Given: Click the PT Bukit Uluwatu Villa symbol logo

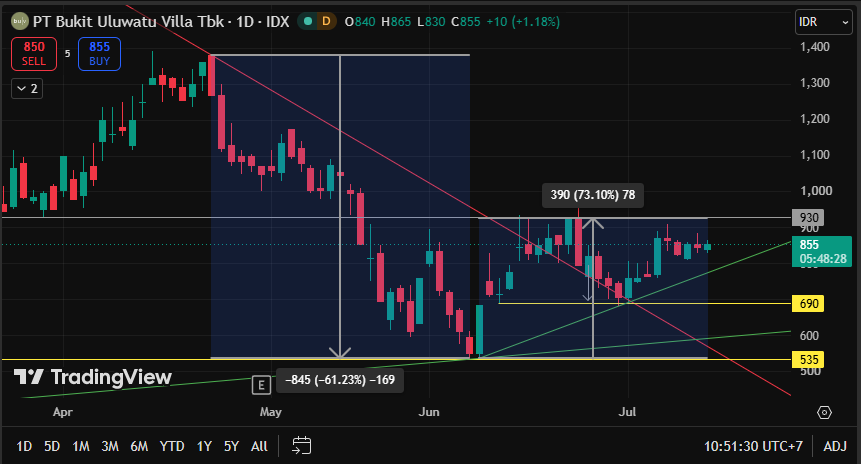Looking at the screenshot, I should pyautogui.click(x=20, y=21).
